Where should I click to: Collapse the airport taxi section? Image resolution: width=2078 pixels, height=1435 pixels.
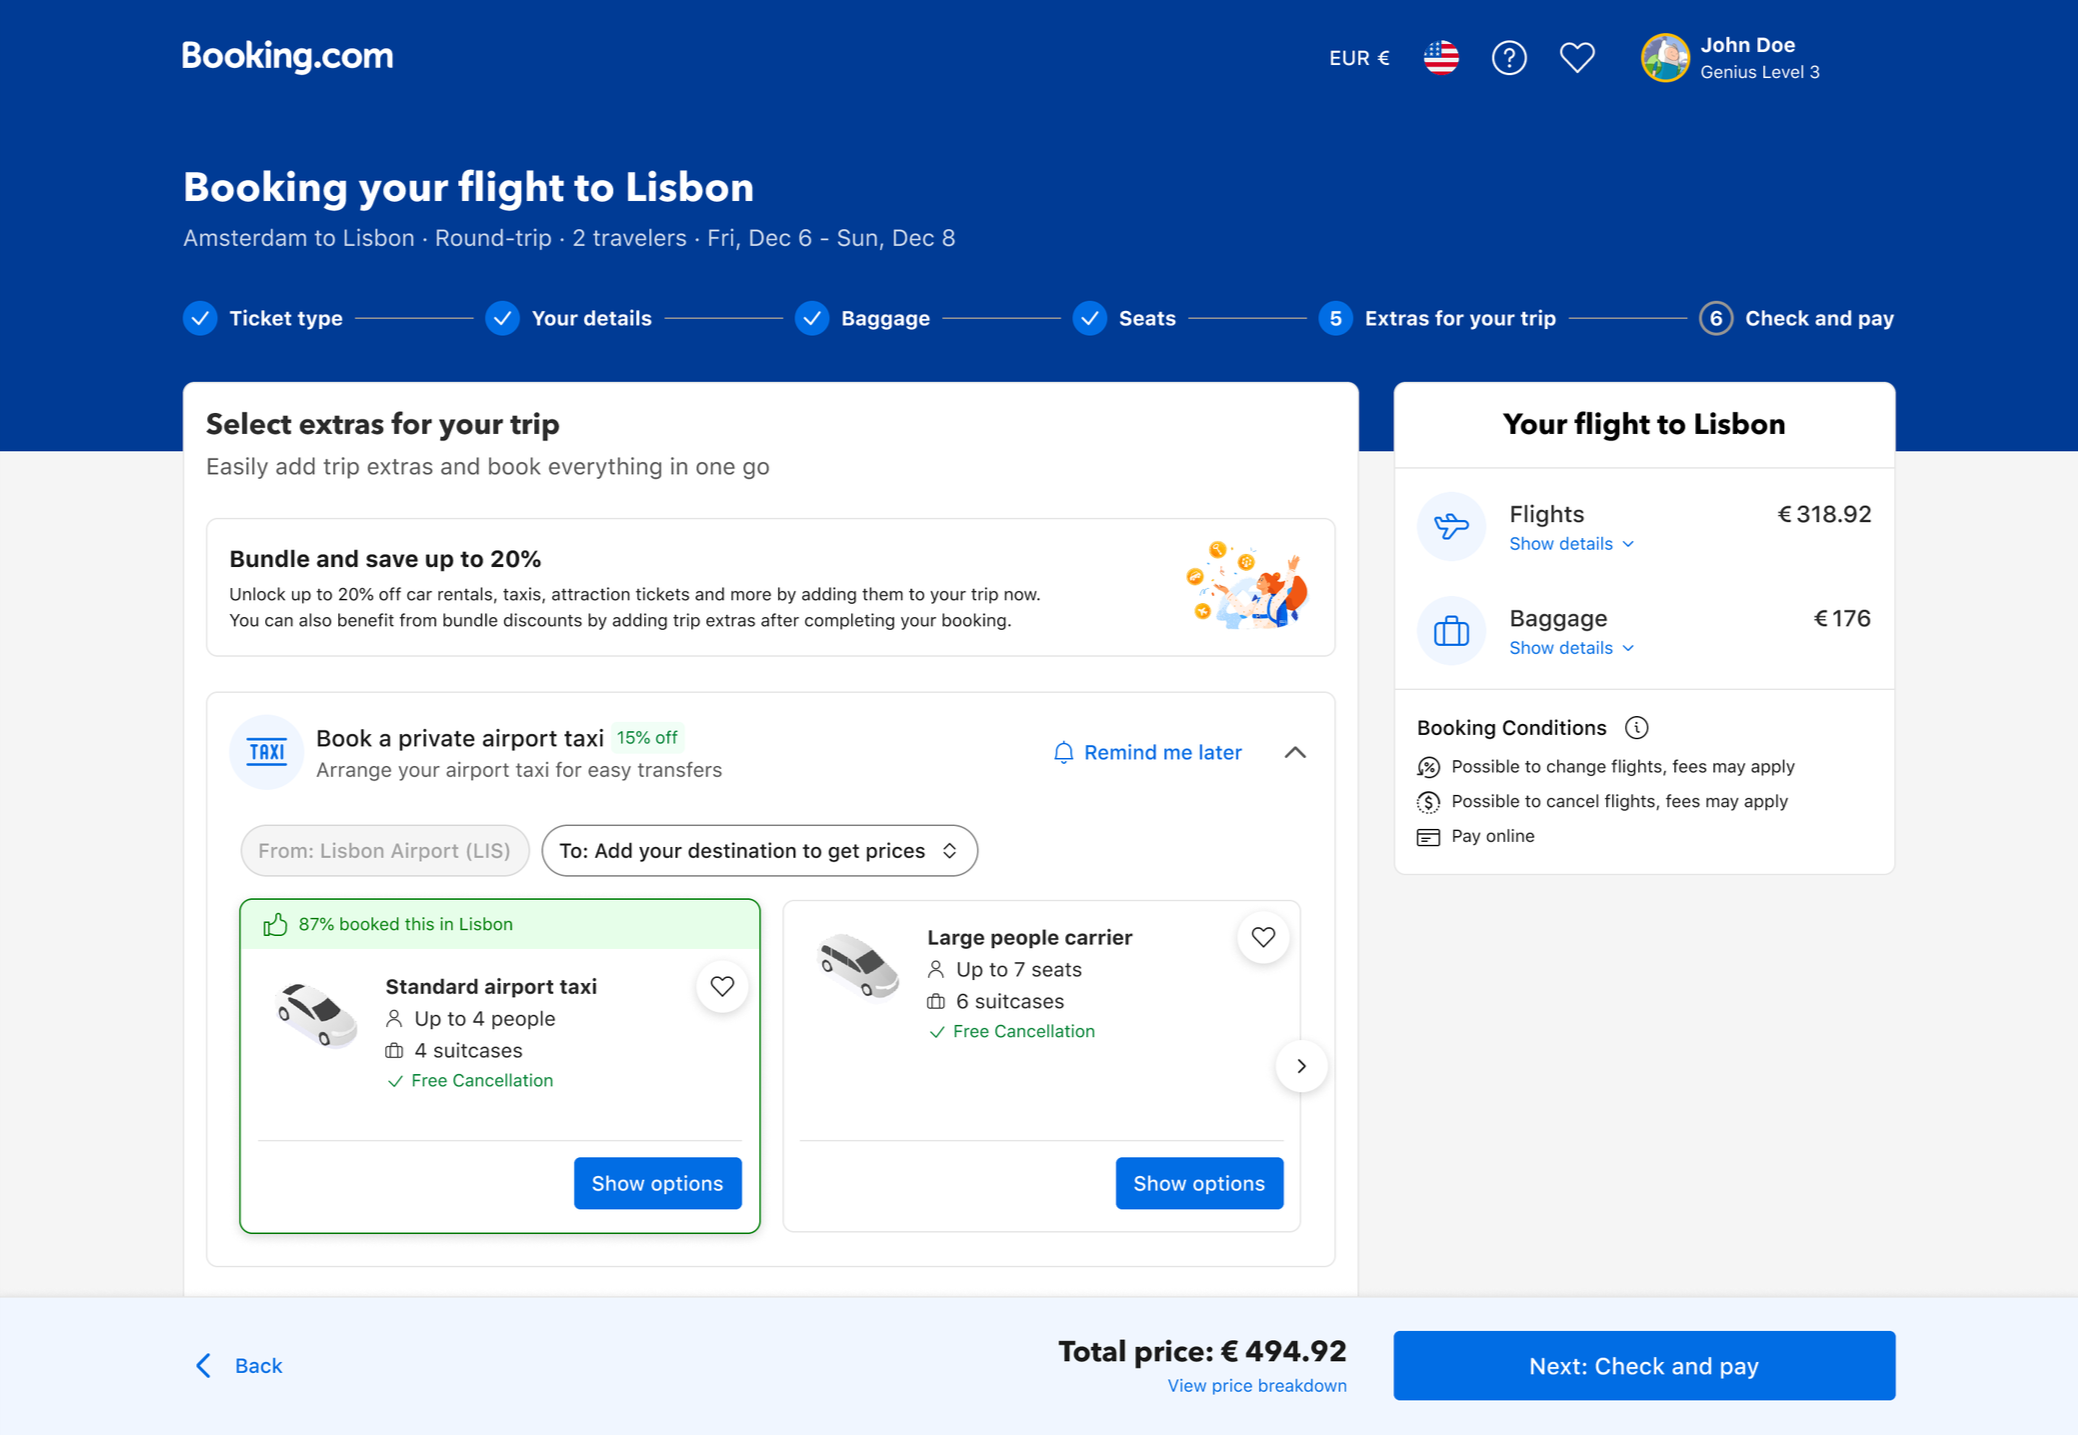1295,752
